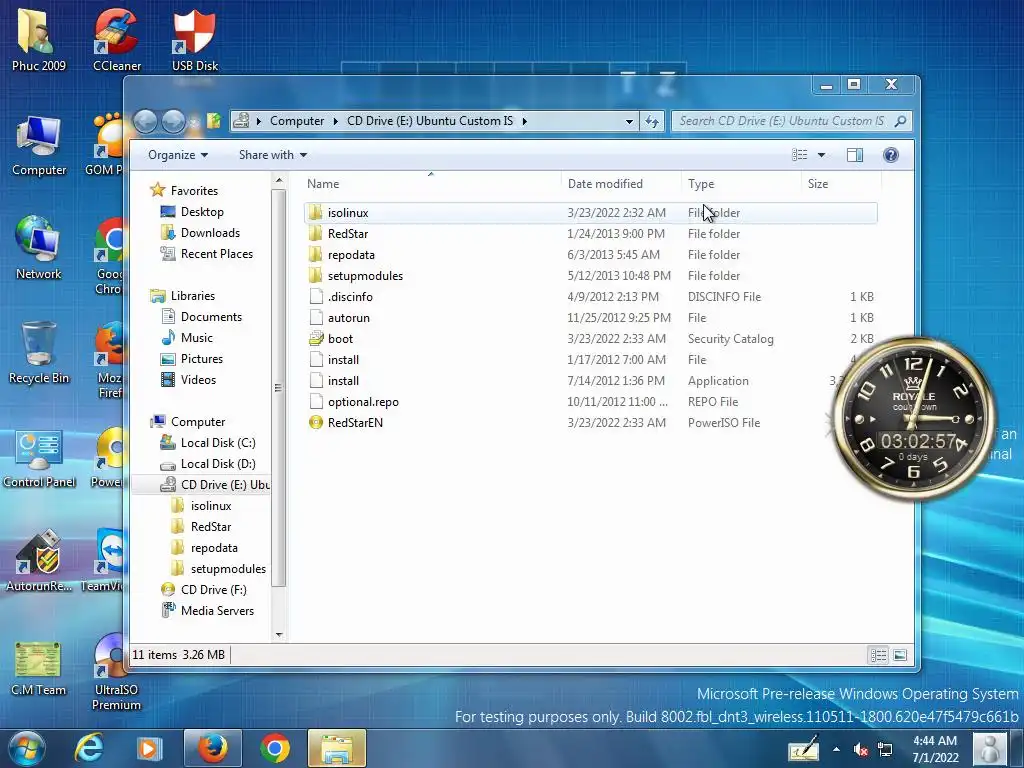Select the Recycle Bin desktop icon
1024x768 pixels.
click(39, 353)
